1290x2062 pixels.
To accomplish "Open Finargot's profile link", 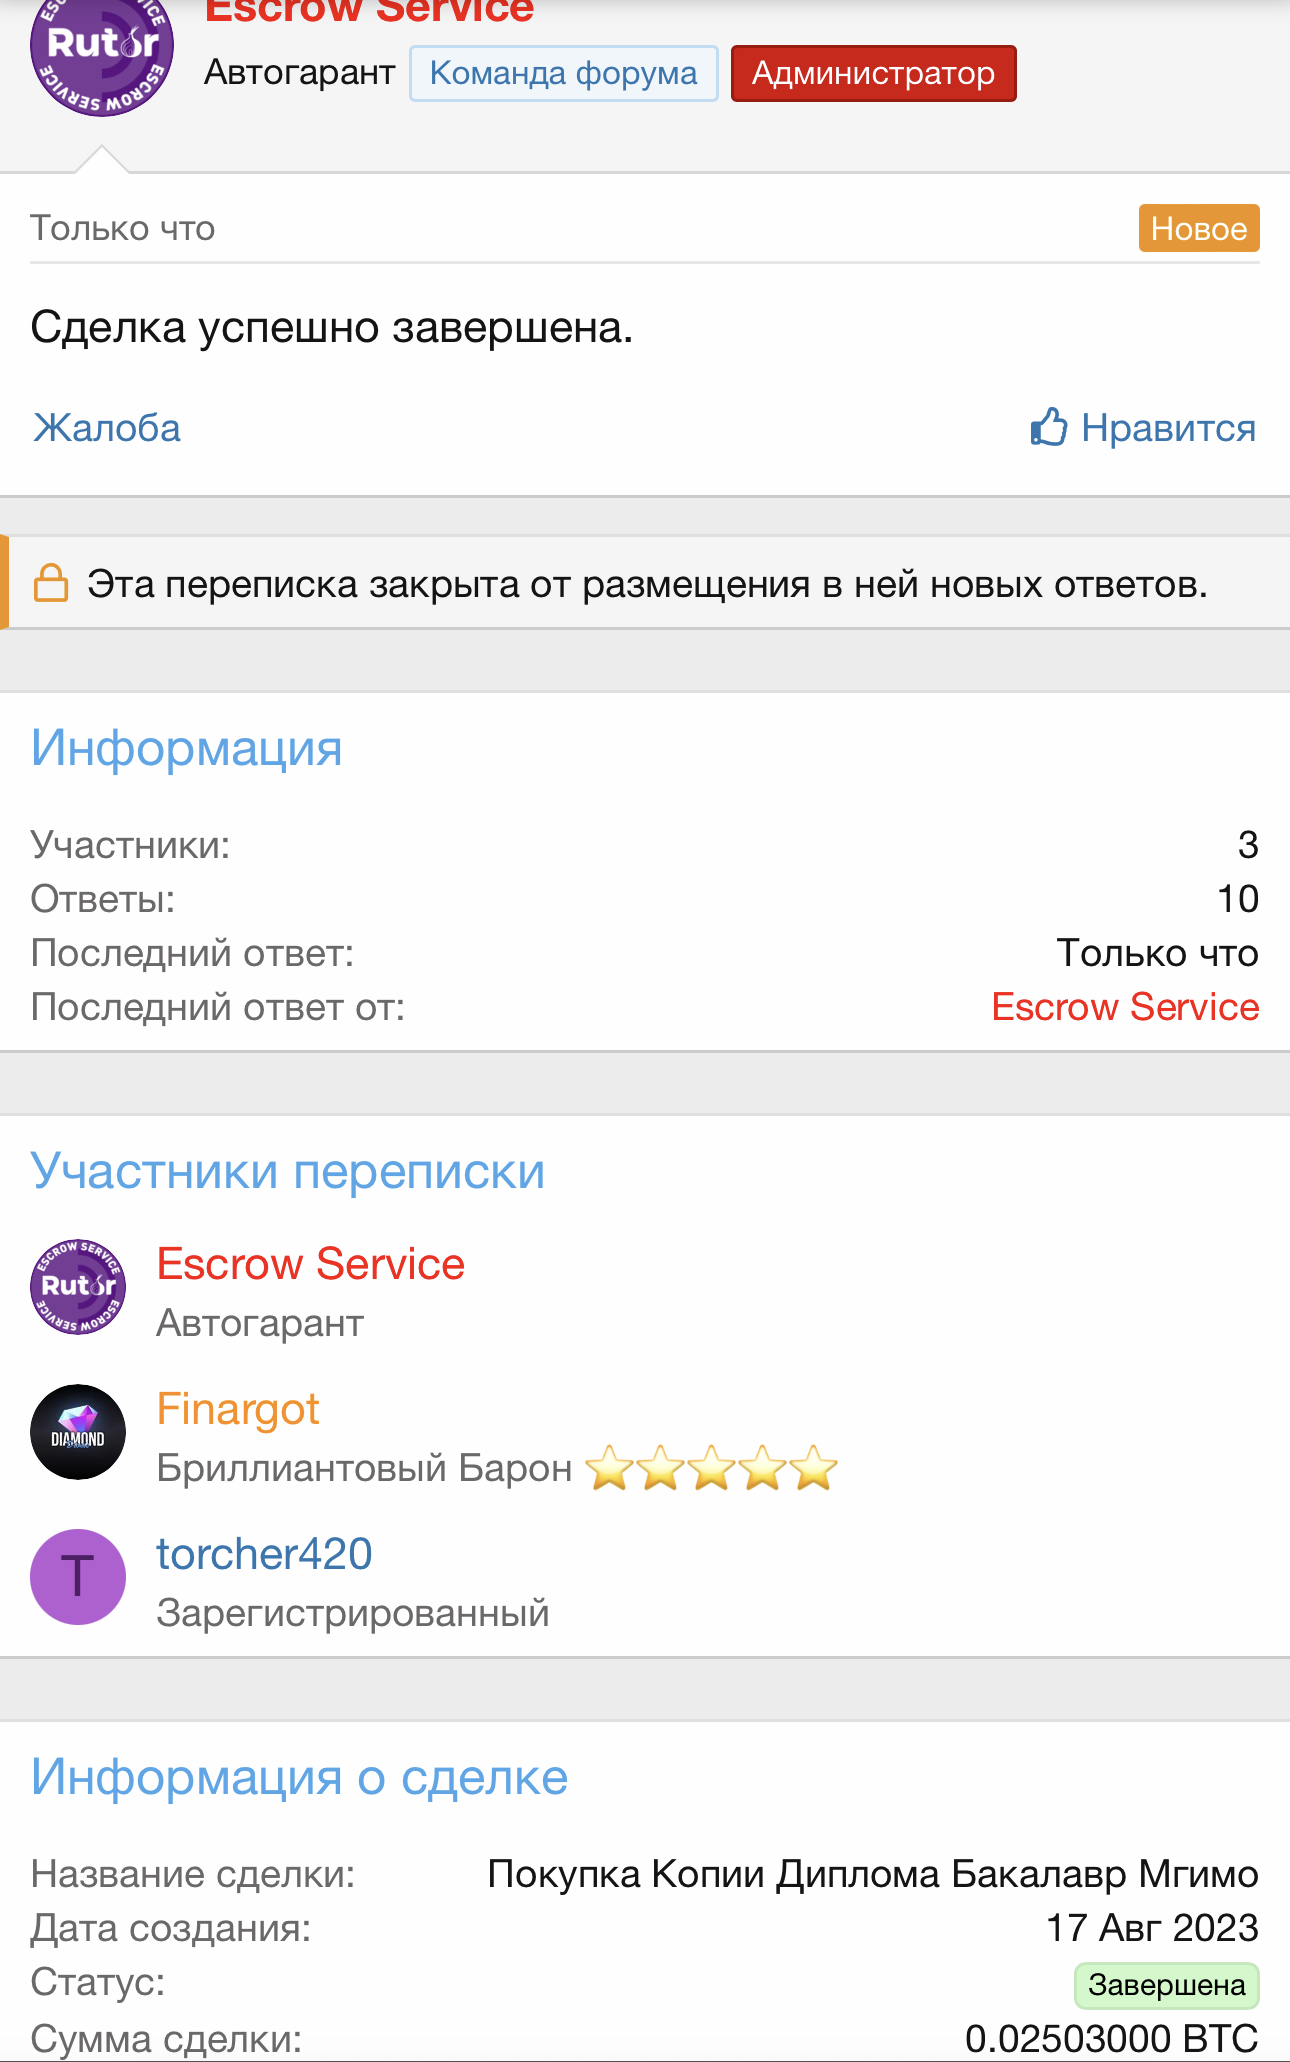I will click(238, 1409).
